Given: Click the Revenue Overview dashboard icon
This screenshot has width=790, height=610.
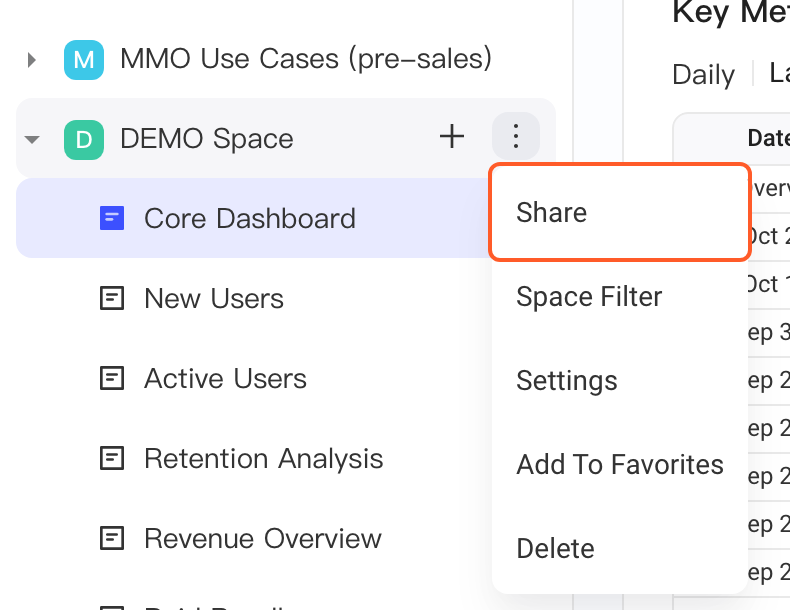Looking at the screenshot, I should pos(112,538).
